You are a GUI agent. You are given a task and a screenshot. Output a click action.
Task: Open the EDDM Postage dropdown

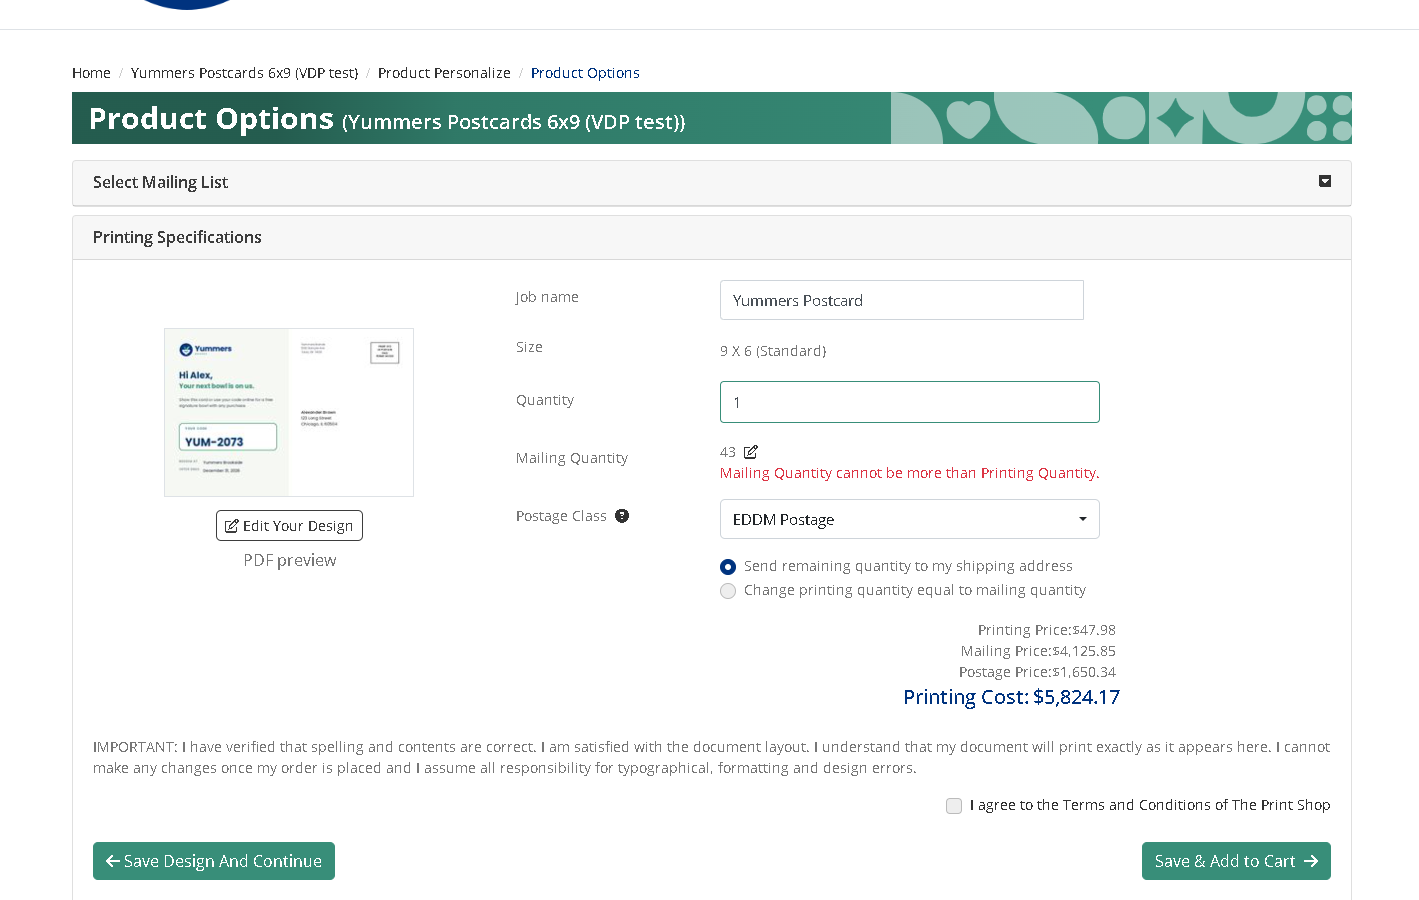910,519
